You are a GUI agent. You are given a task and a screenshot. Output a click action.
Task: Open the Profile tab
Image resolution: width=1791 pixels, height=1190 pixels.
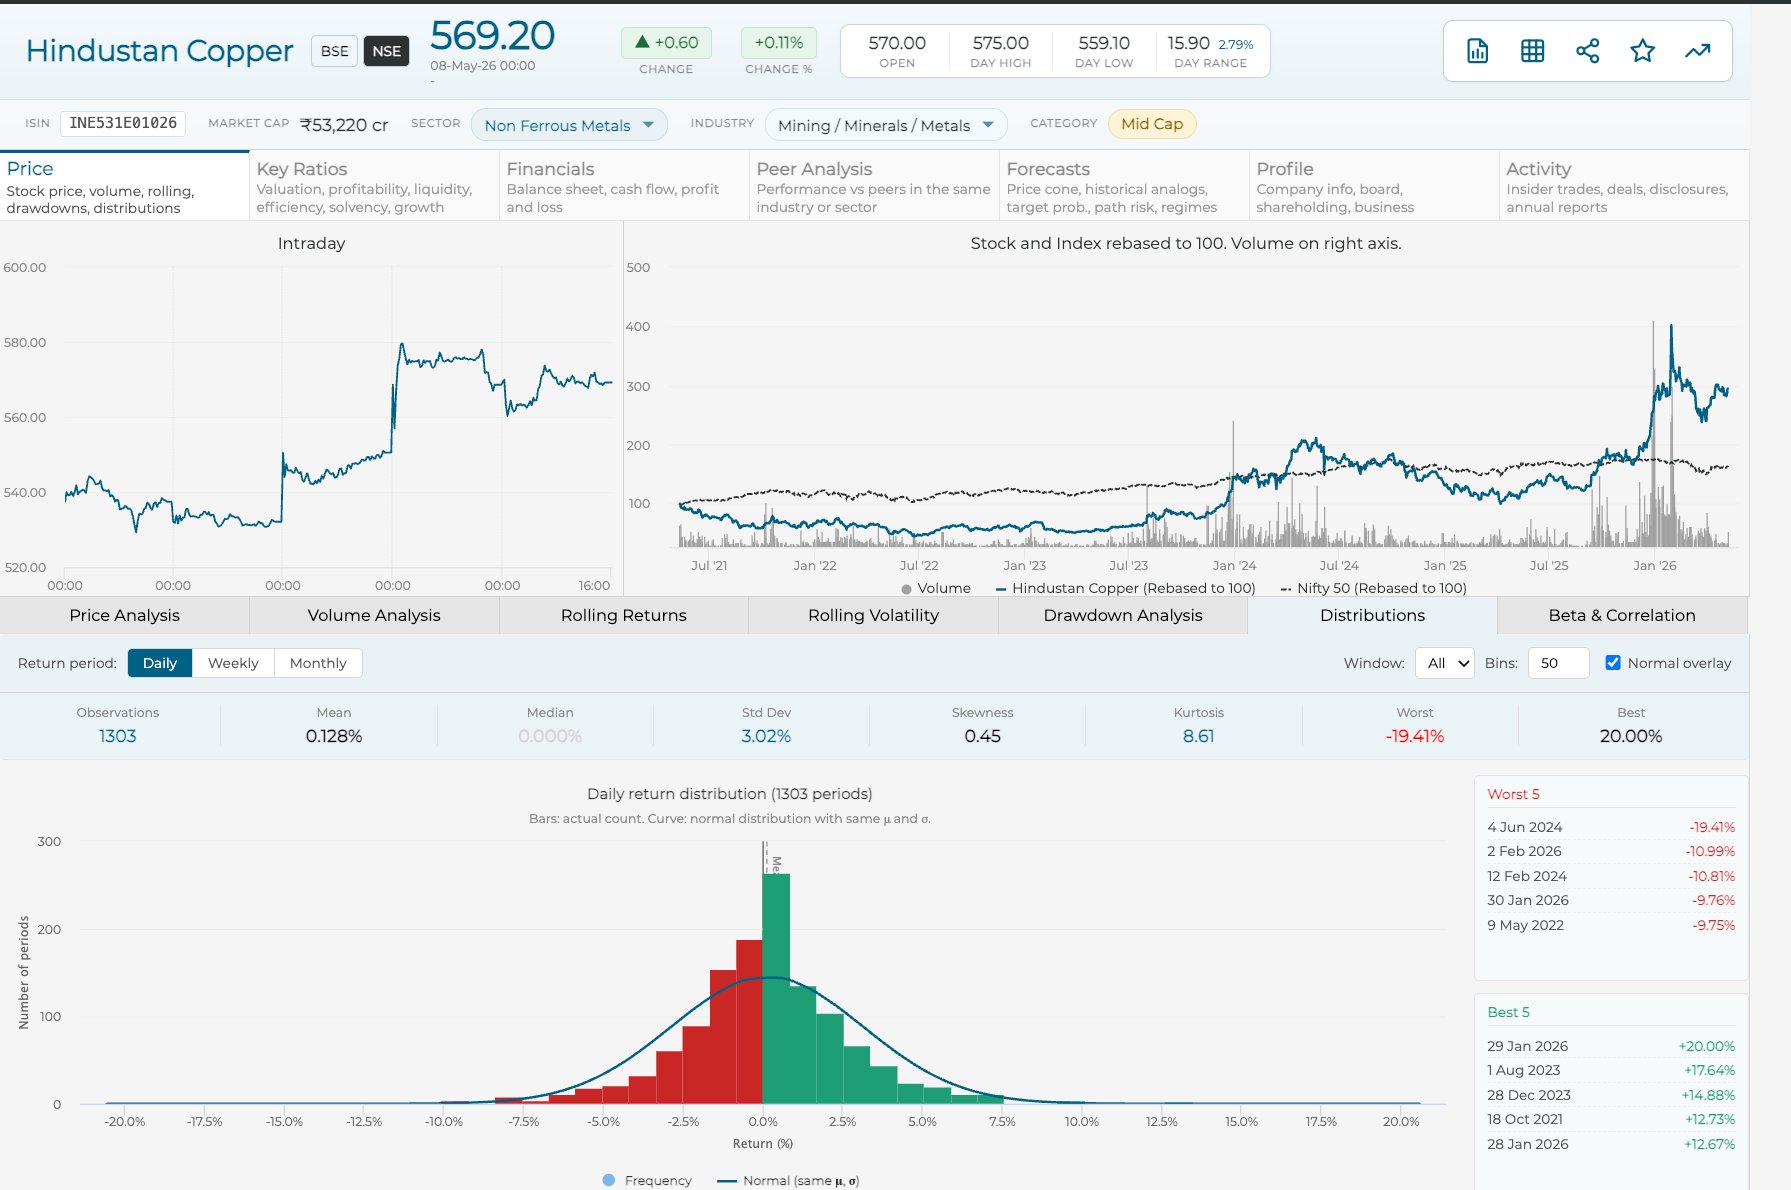click(x=1374, y=186)
